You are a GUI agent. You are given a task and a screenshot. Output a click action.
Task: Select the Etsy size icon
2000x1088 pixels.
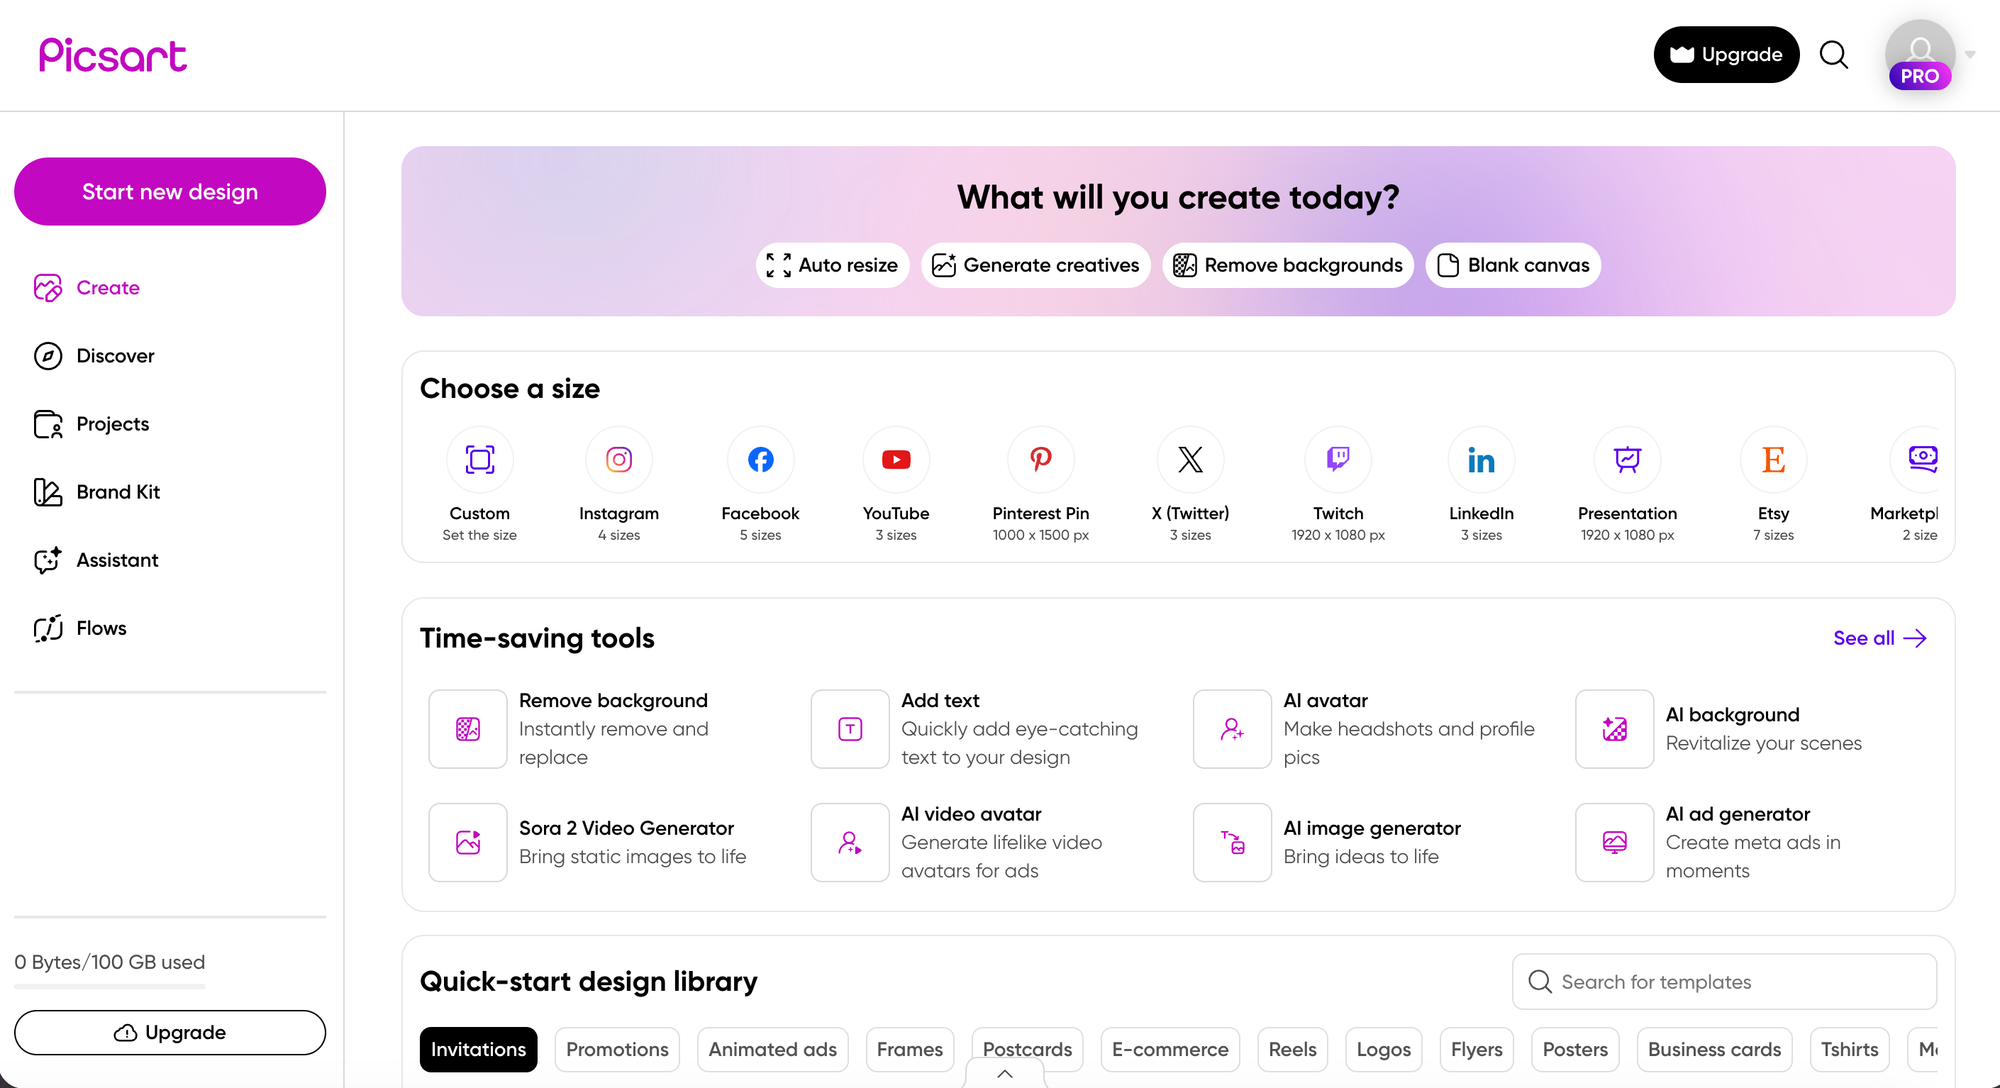(1773, 460)
